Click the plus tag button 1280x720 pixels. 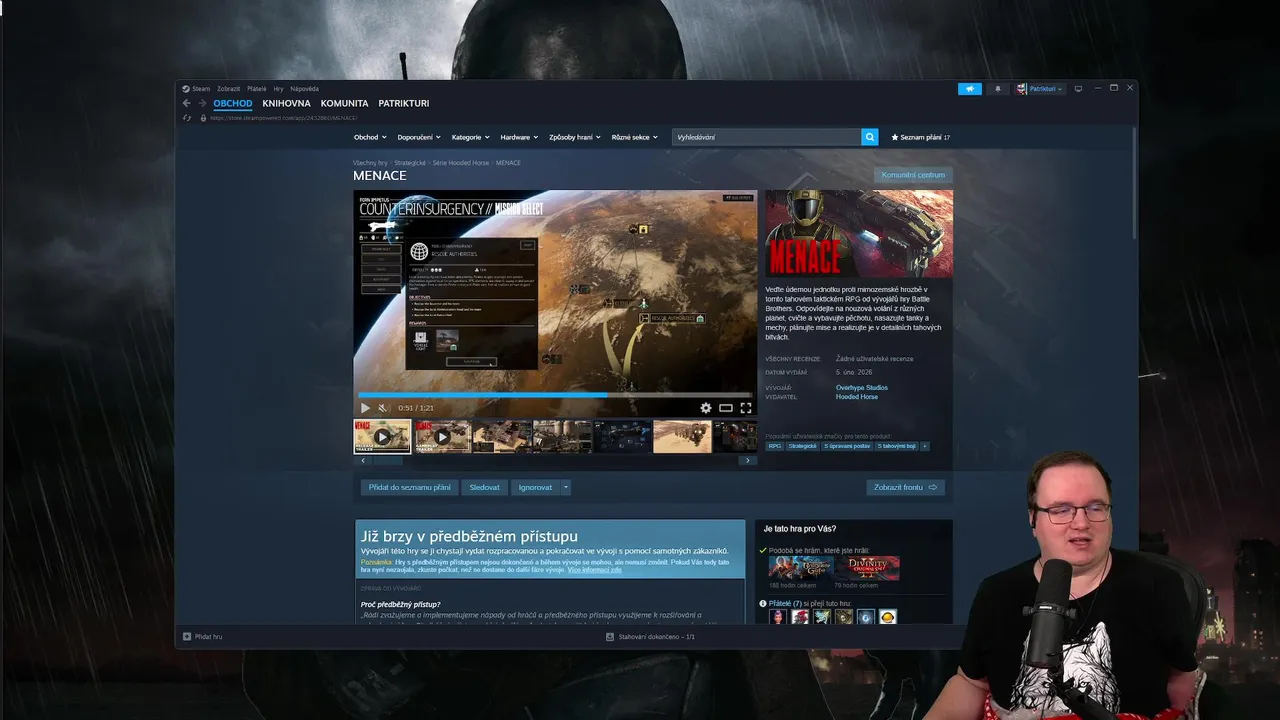pos(925,446)
